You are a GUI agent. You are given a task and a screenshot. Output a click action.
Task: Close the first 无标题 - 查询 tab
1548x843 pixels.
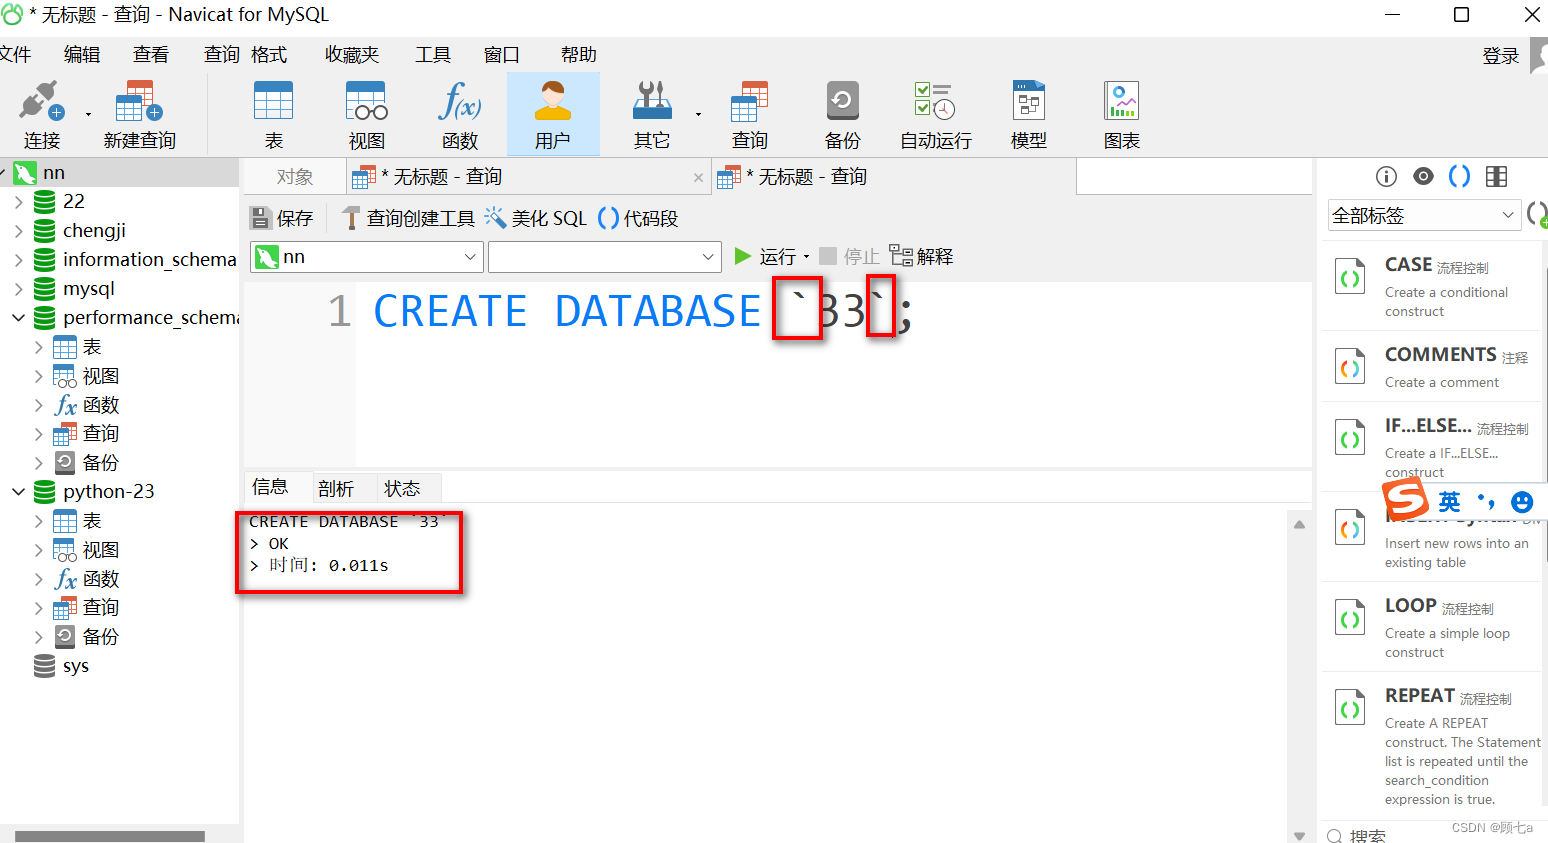[698, 178]
